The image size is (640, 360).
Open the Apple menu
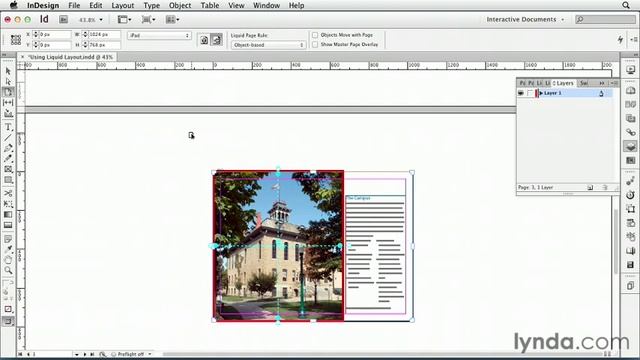13,5
